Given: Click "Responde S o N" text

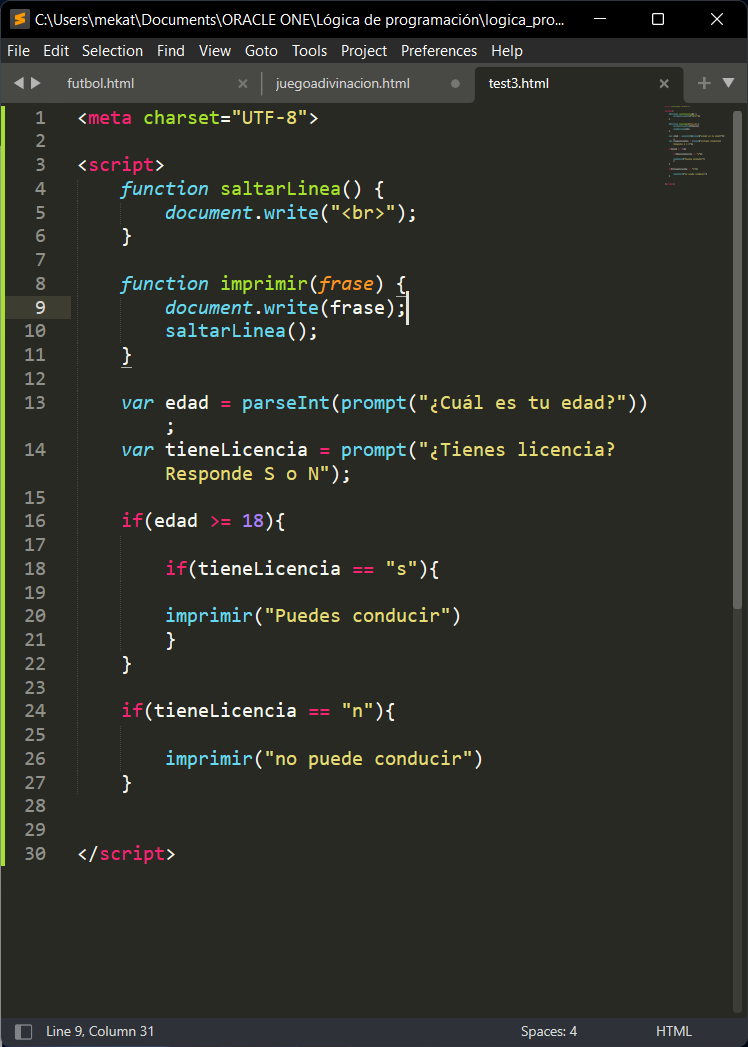Looking at the screenshot, I should coord(242,474).
